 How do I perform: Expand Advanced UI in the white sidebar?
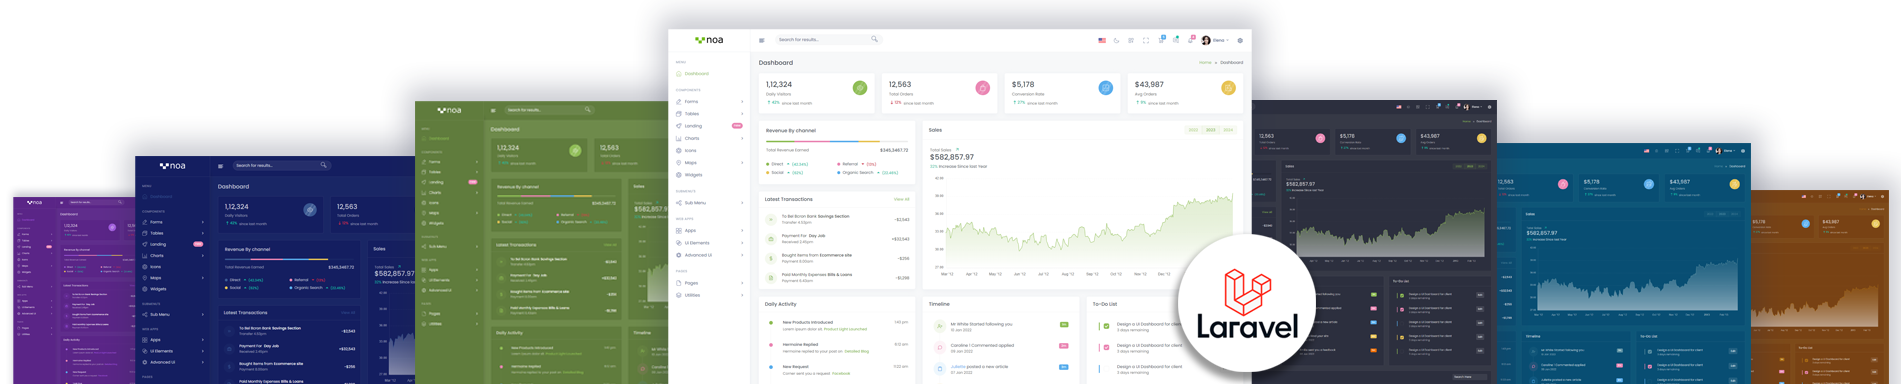[710, 255]
